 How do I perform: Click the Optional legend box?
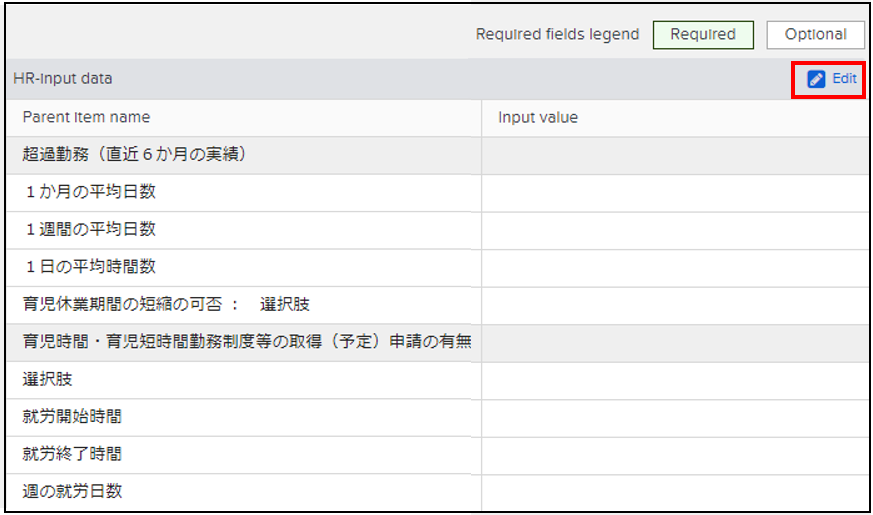tap(815, 34)
